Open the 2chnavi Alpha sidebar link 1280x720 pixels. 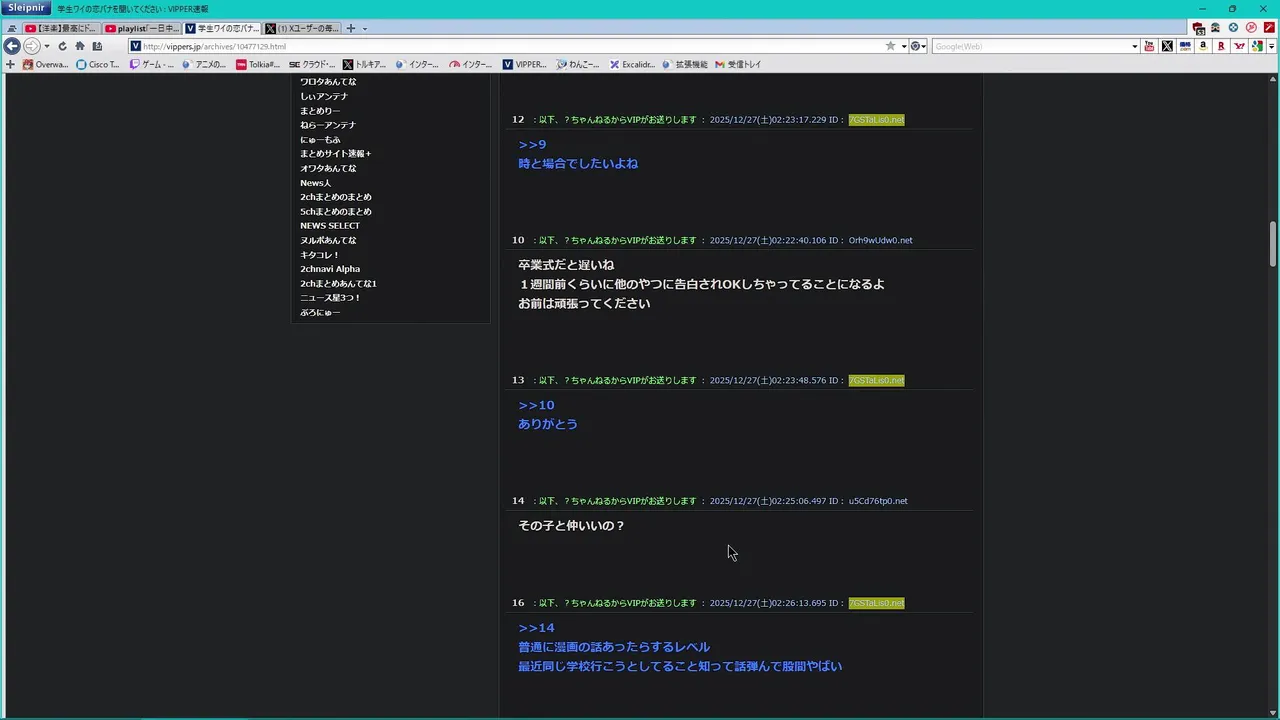[x=330, y=269]
